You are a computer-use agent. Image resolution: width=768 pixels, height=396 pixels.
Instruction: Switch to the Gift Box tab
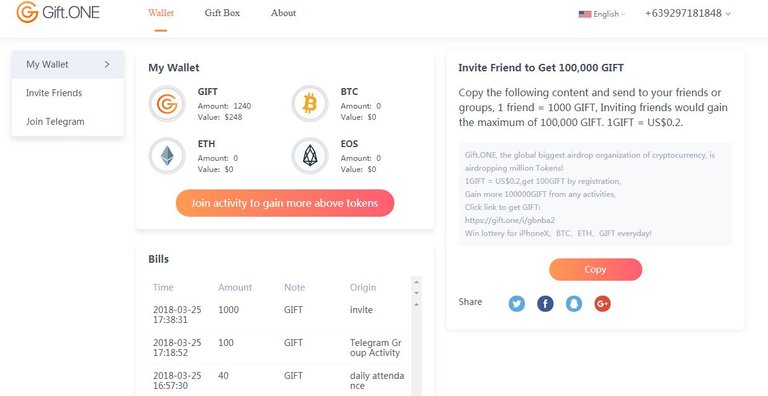[x=222, y=13]
